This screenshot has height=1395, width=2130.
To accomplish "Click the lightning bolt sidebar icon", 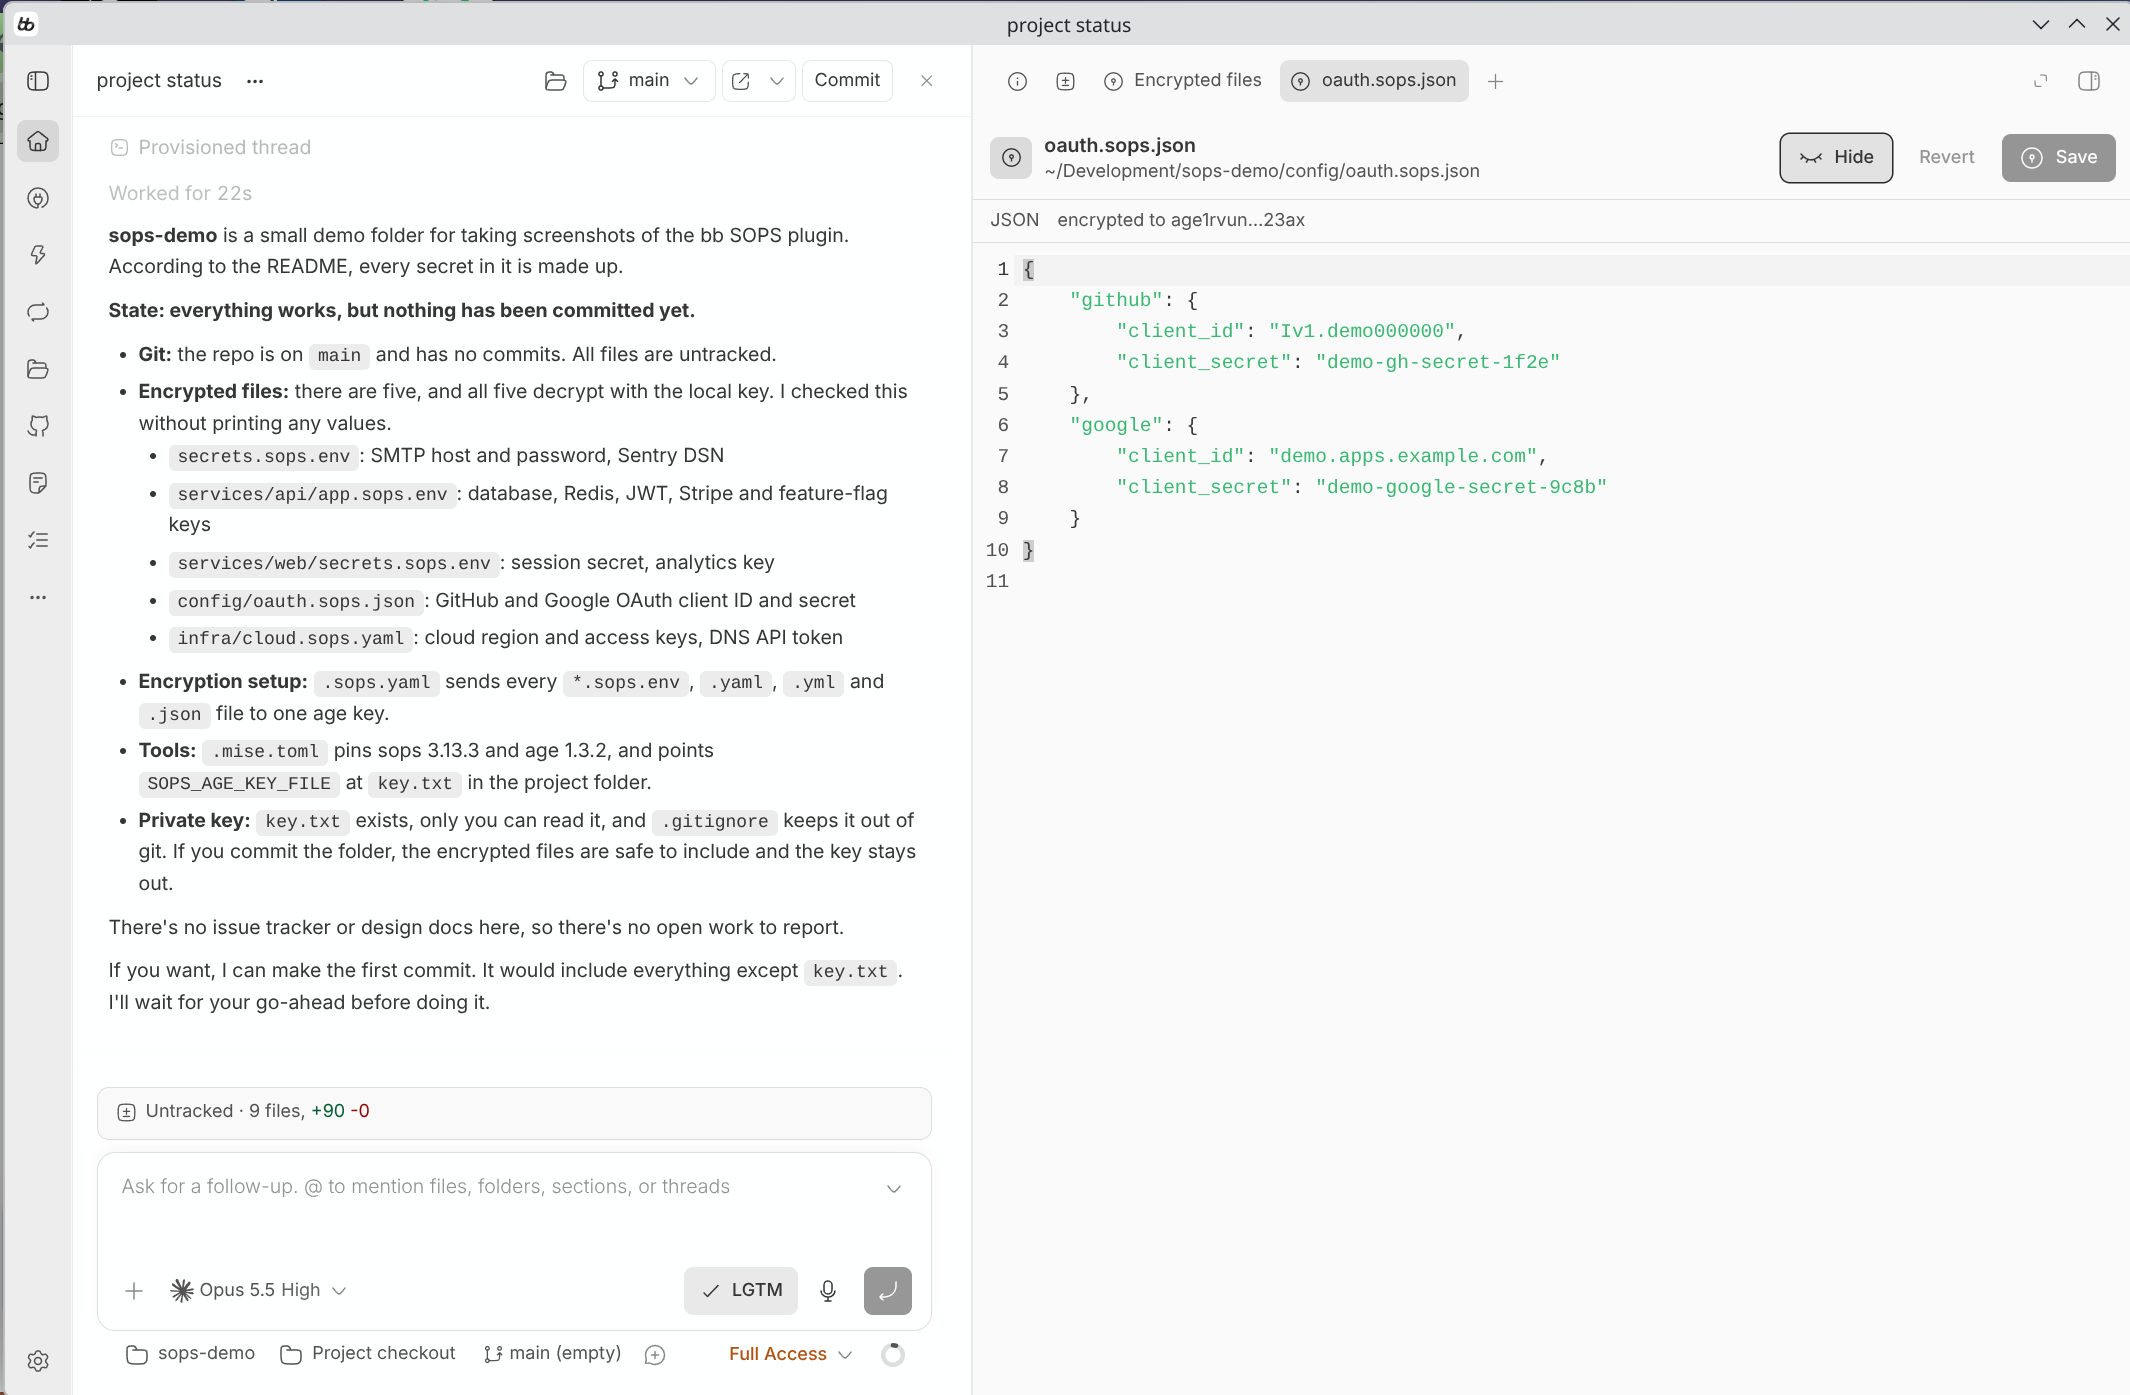I will [38, 255].
